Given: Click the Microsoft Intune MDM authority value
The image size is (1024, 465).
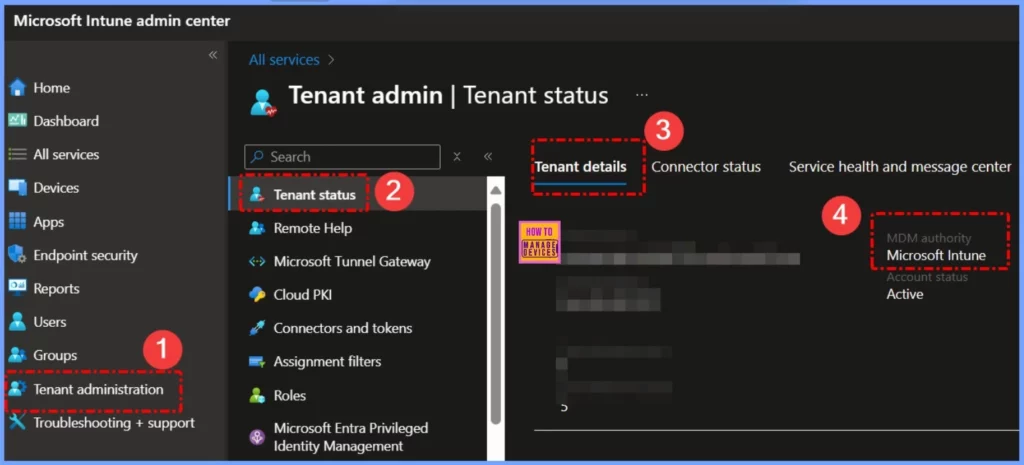Looking at the screenshot, I should coord(936,255).
